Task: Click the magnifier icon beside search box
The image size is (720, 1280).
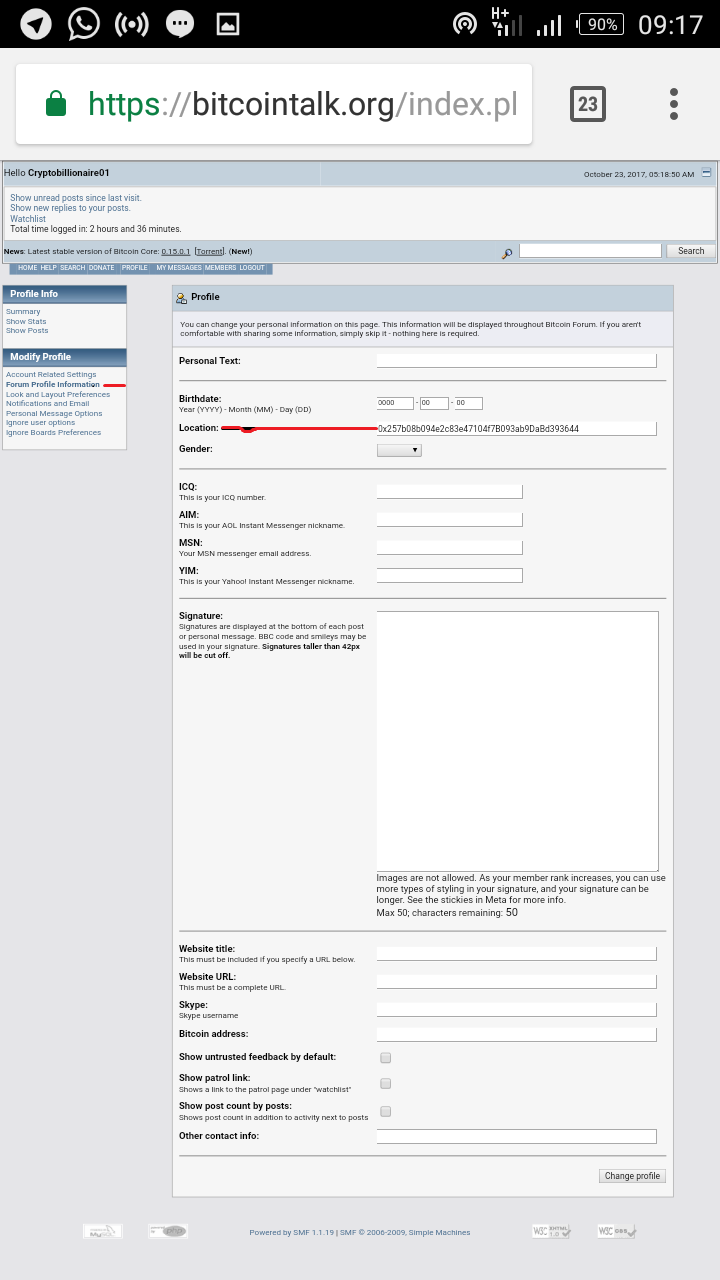Action: tap(507, 253)
